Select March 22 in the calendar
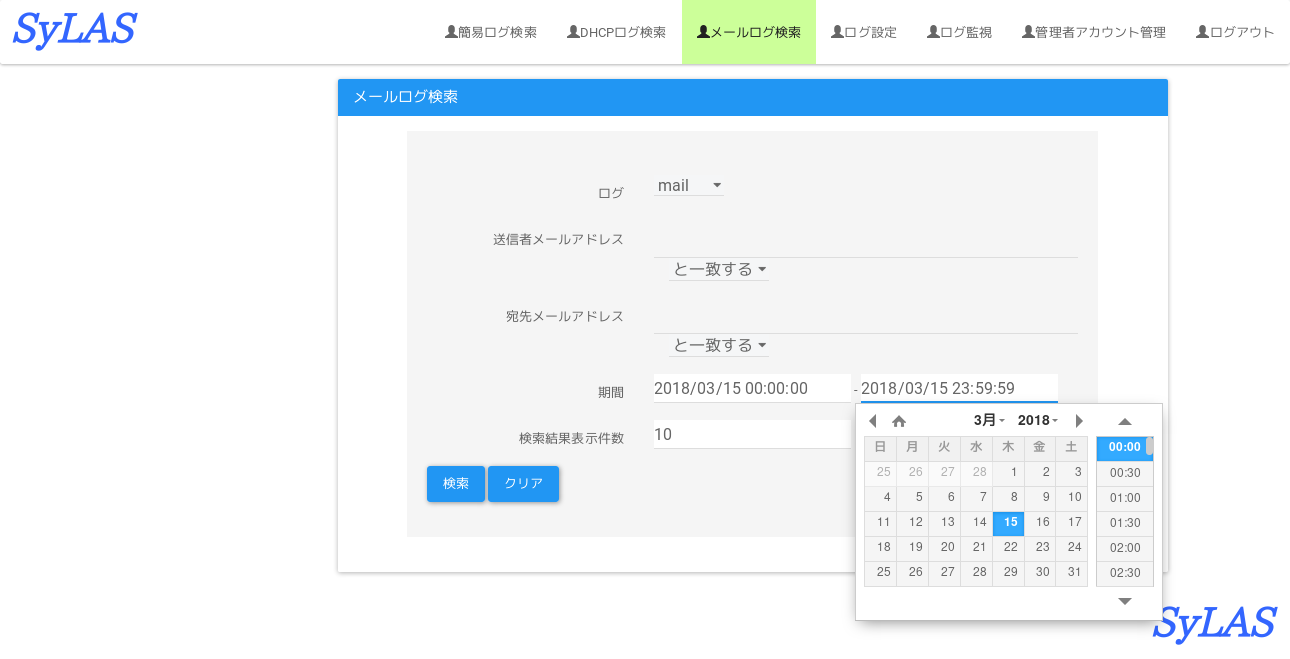 pyautogui.click(x=1008, y=547)
